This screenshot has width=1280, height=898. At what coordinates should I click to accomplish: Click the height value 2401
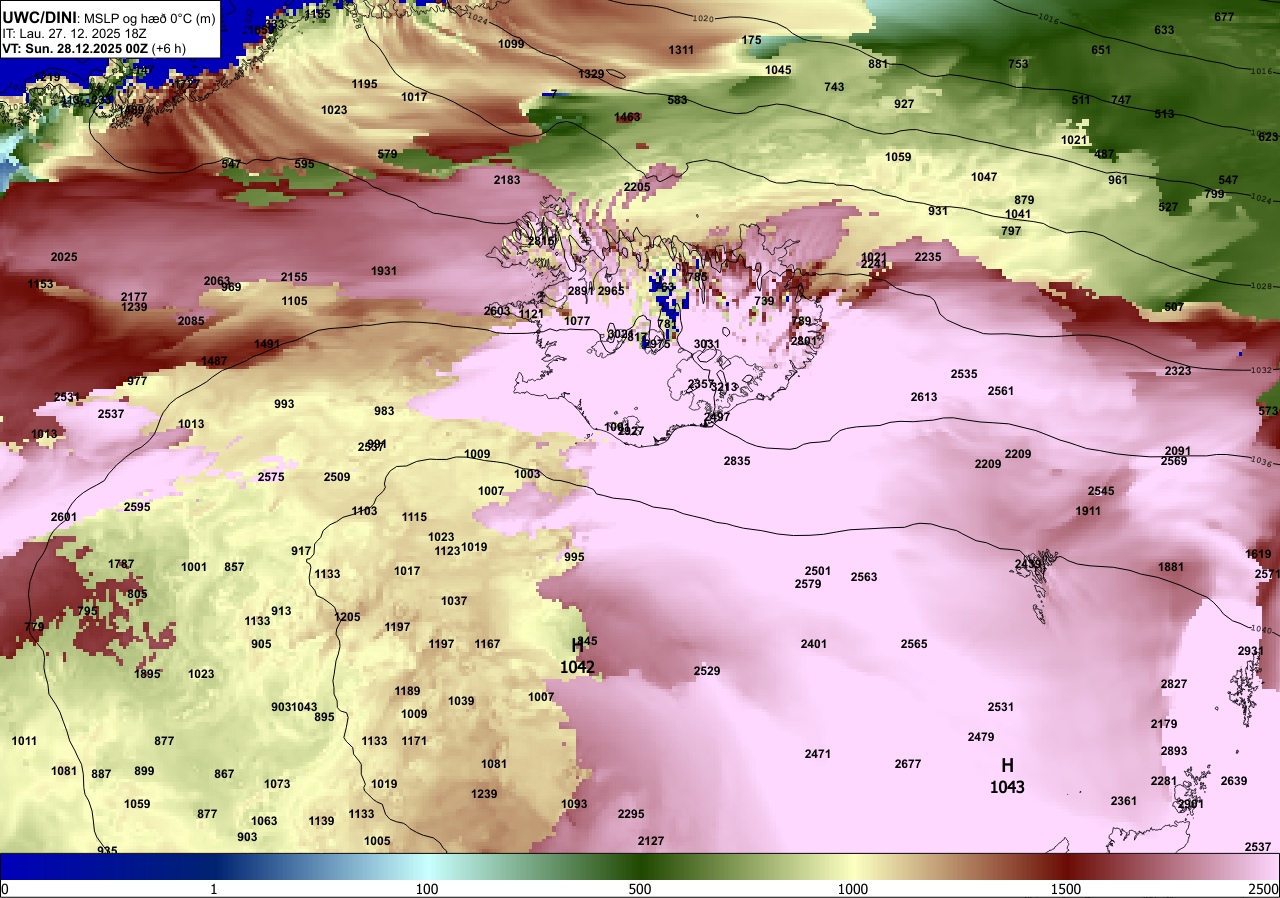pyautogui.click(x=814, y=644)
